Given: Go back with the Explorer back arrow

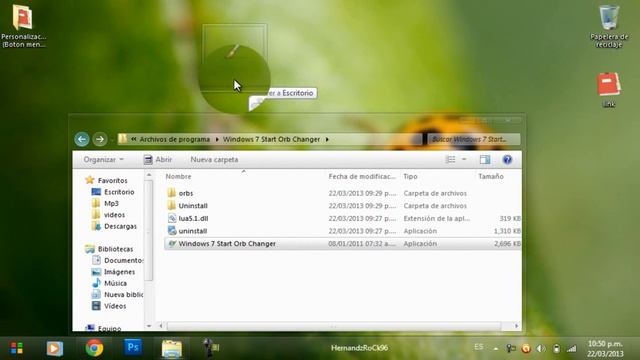Looking at the screenshot, I should tap(82, 139).
